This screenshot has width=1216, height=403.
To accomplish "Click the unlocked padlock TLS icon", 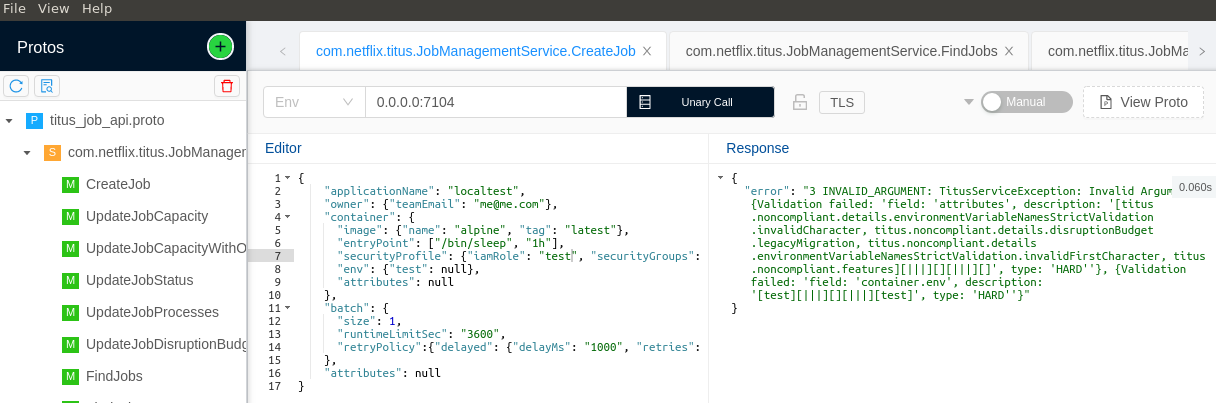I will point(799,102).
